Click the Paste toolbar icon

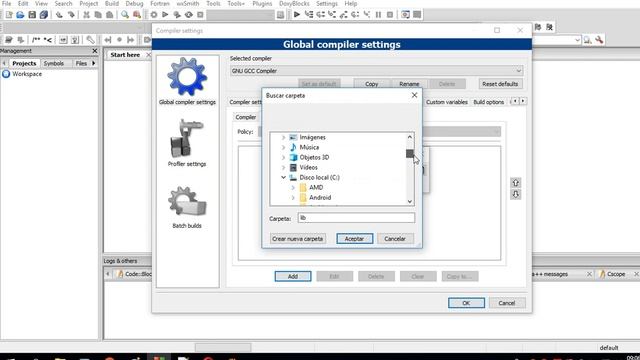click(109, 15)
